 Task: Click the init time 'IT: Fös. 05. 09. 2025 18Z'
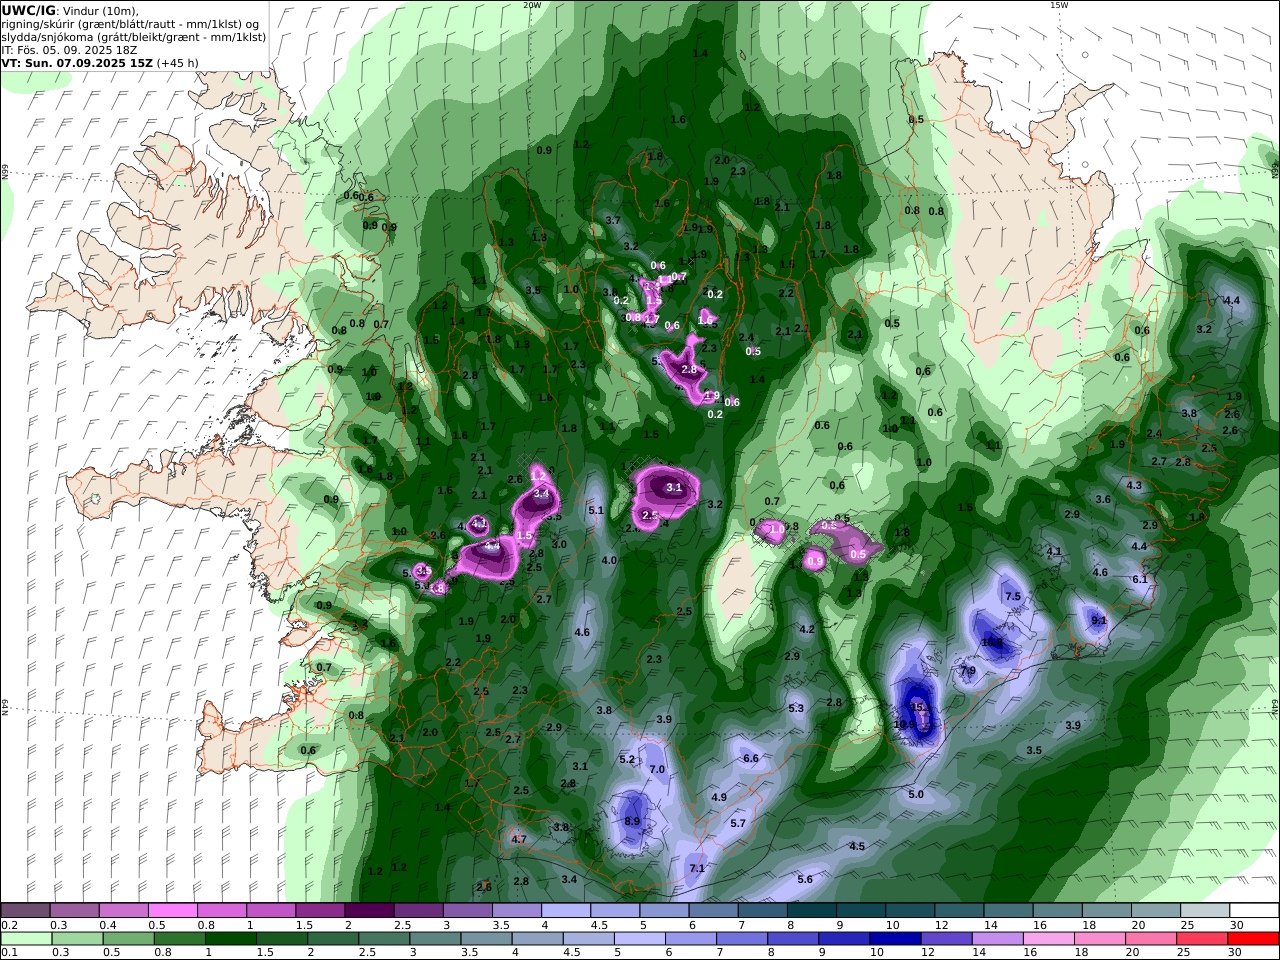[x=69, y=50]
